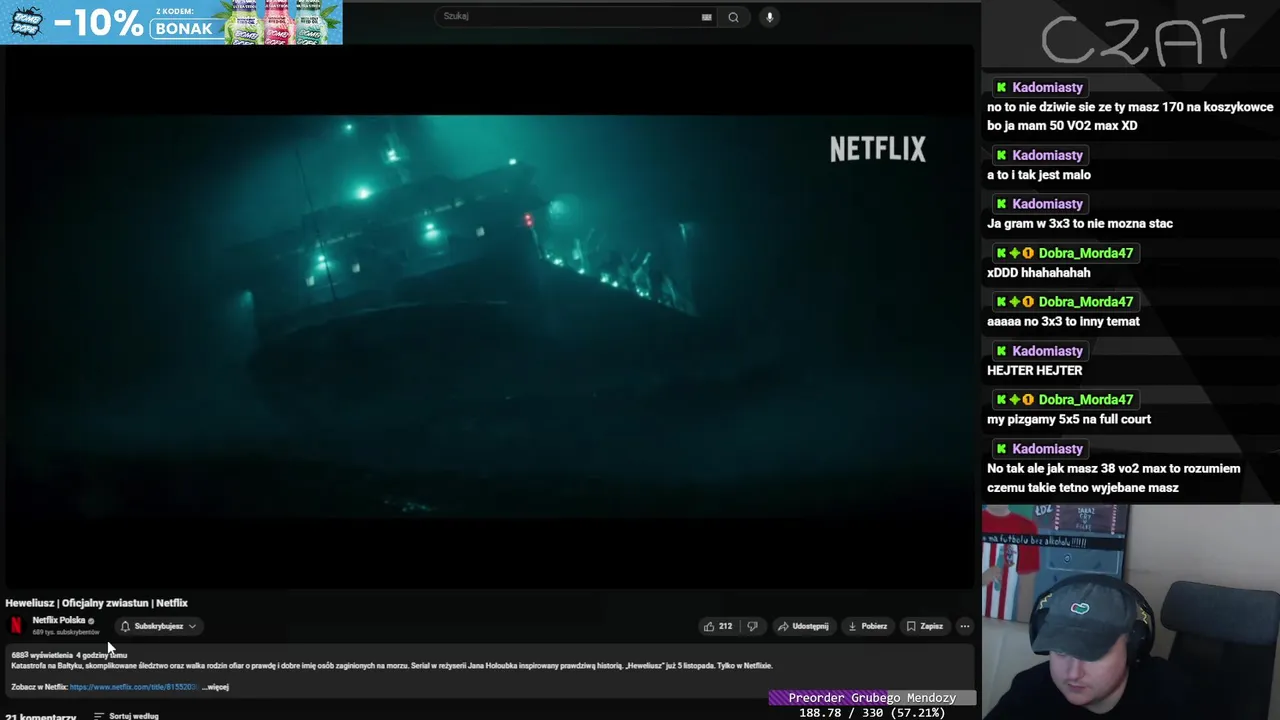Open the Netflix Polska channel name link
Screen dimensions: 1280x720
[59, 620]
